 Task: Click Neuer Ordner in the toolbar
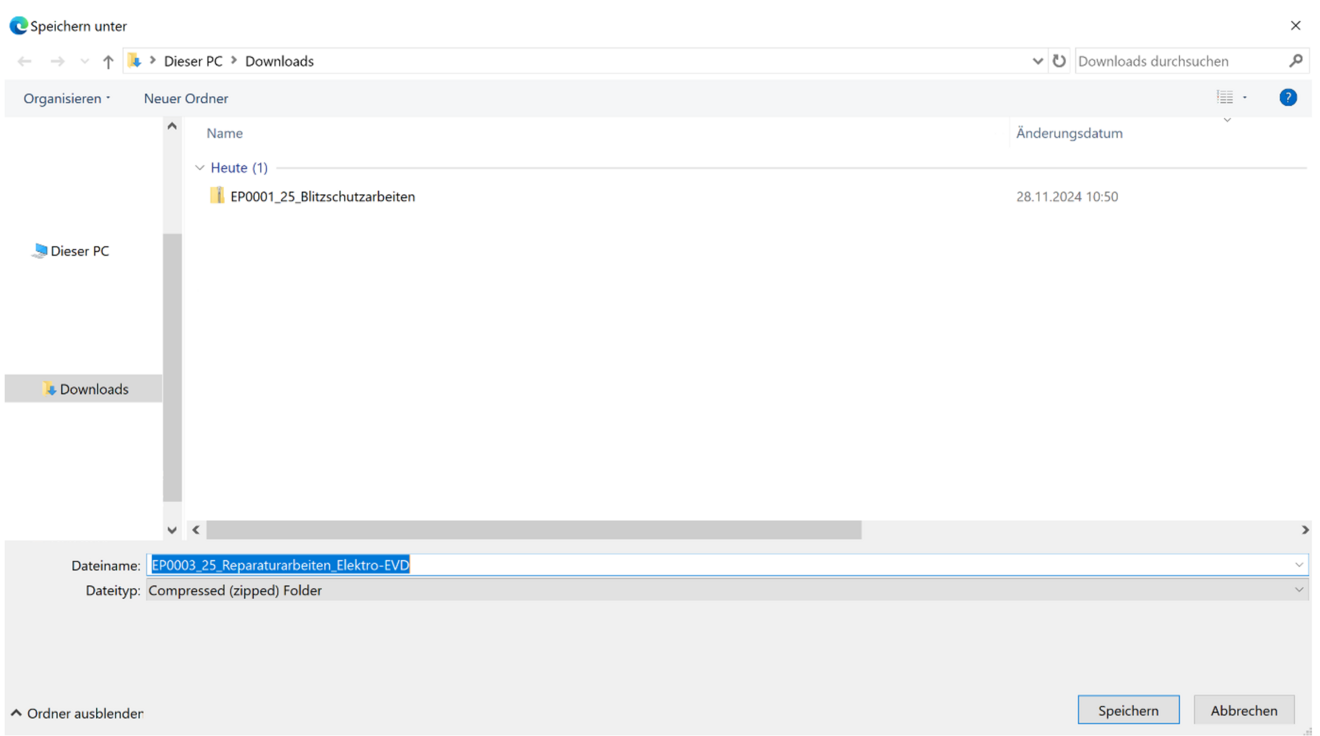click(x=186, y=98)
